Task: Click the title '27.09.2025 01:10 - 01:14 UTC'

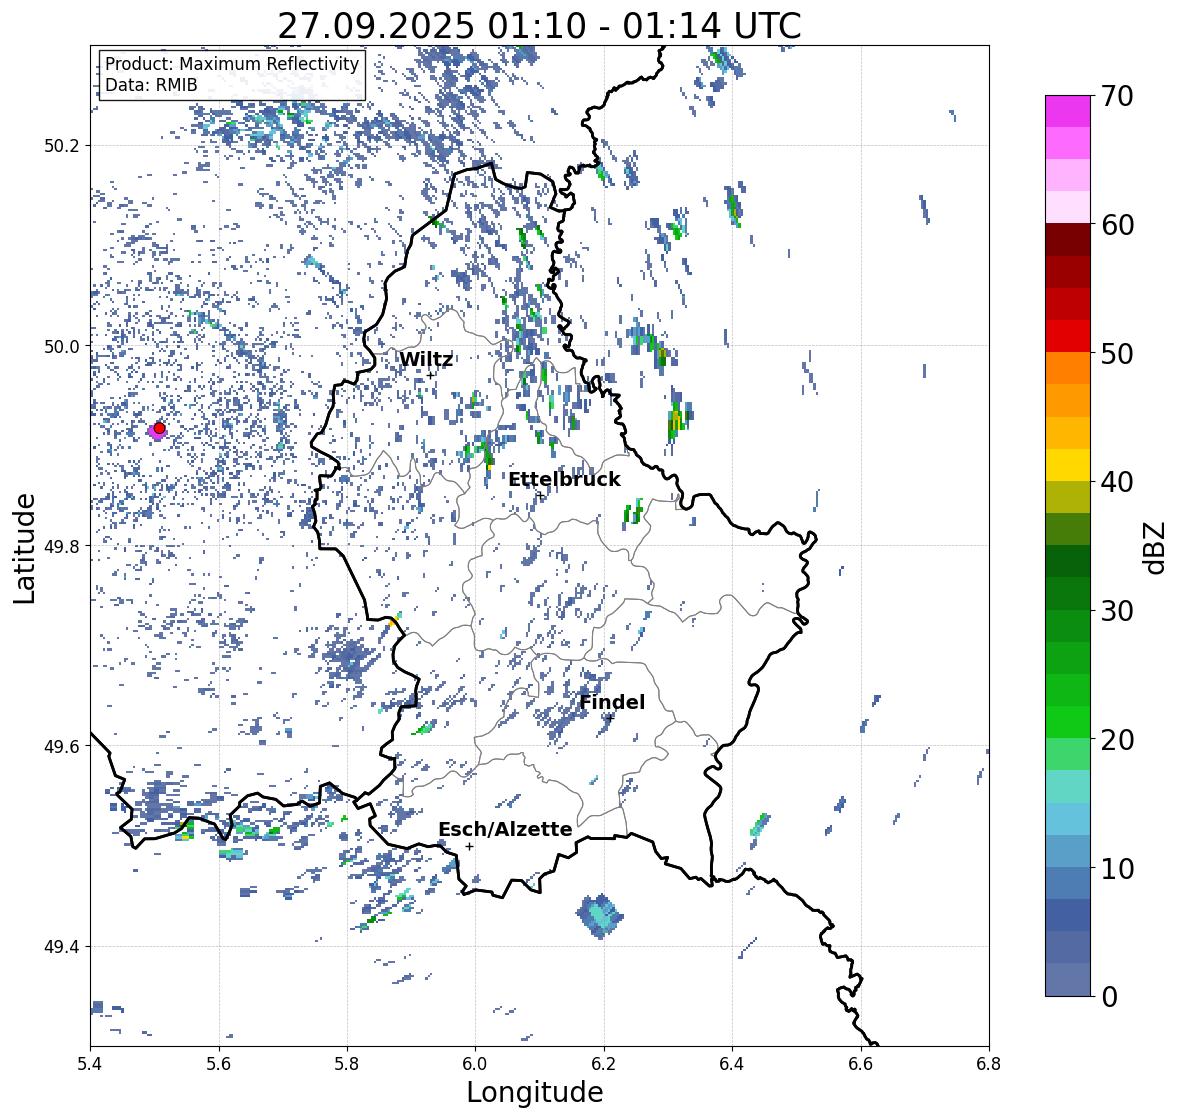Action: coord(539,26)
